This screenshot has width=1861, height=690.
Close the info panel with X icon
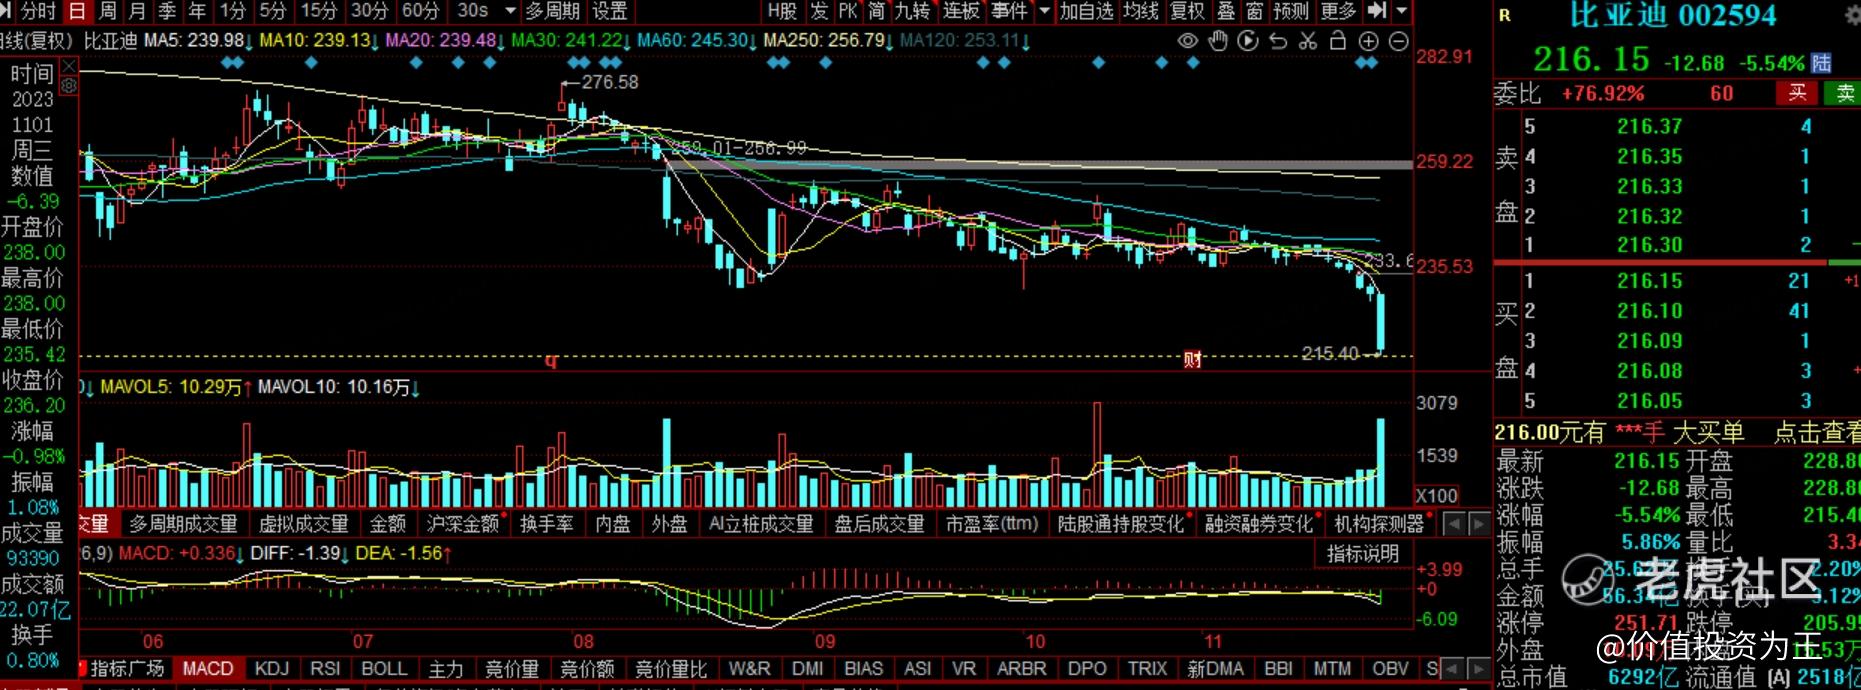[68, 66]
